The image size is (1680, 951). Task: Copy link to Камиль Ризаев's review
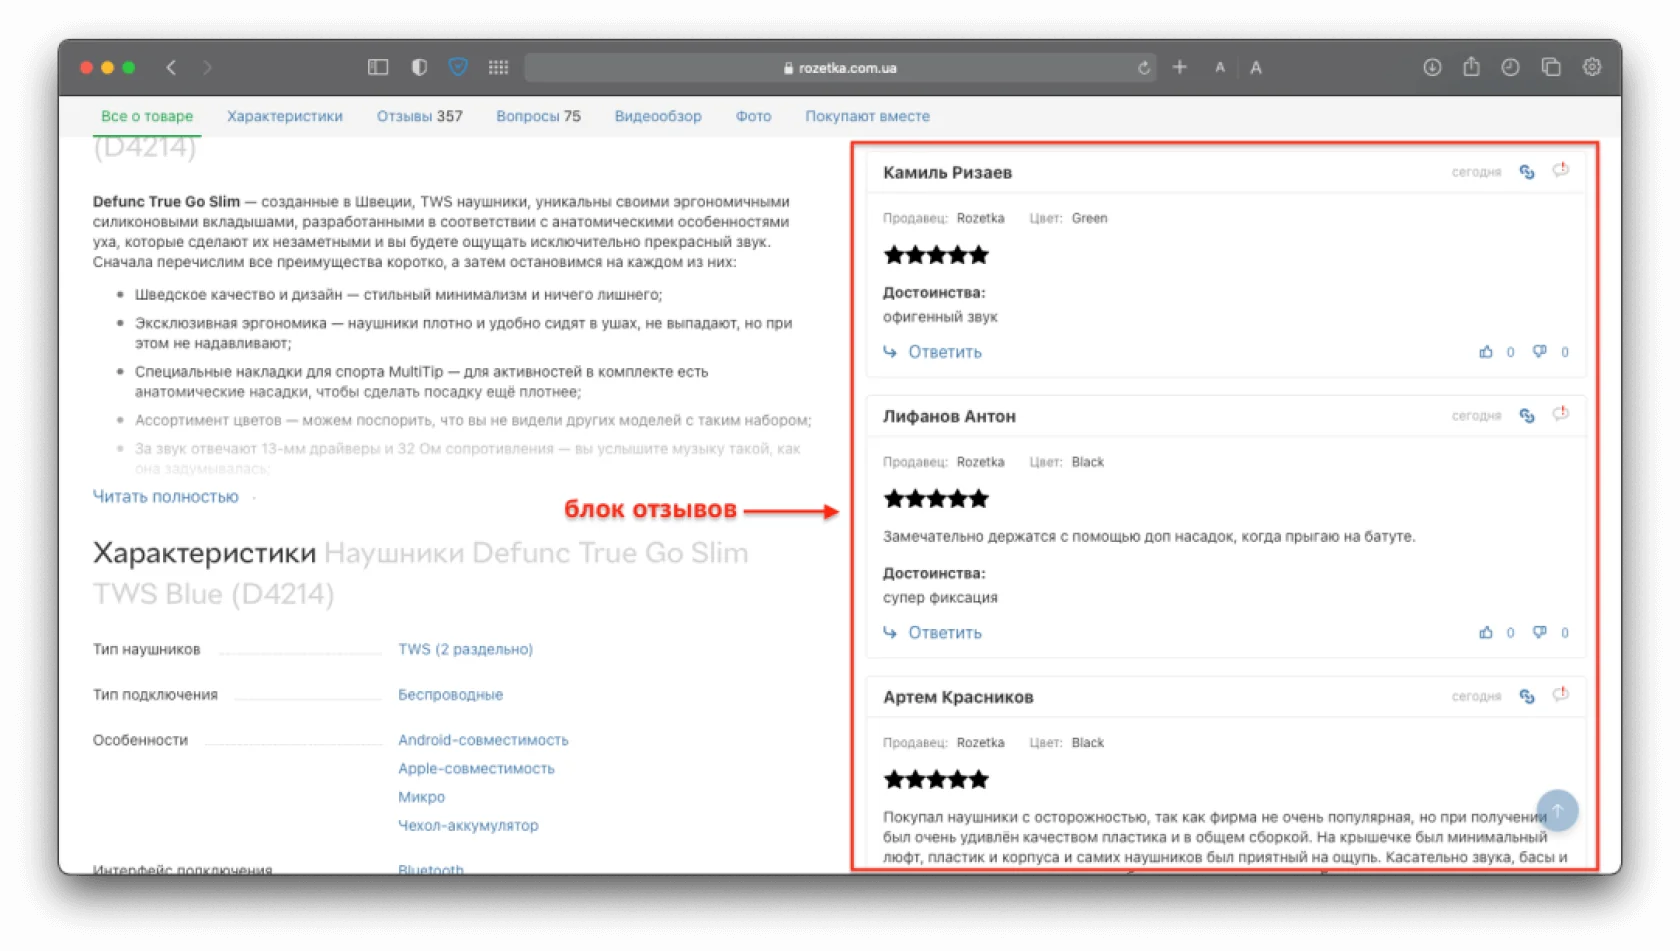(x=1527, y=172)
